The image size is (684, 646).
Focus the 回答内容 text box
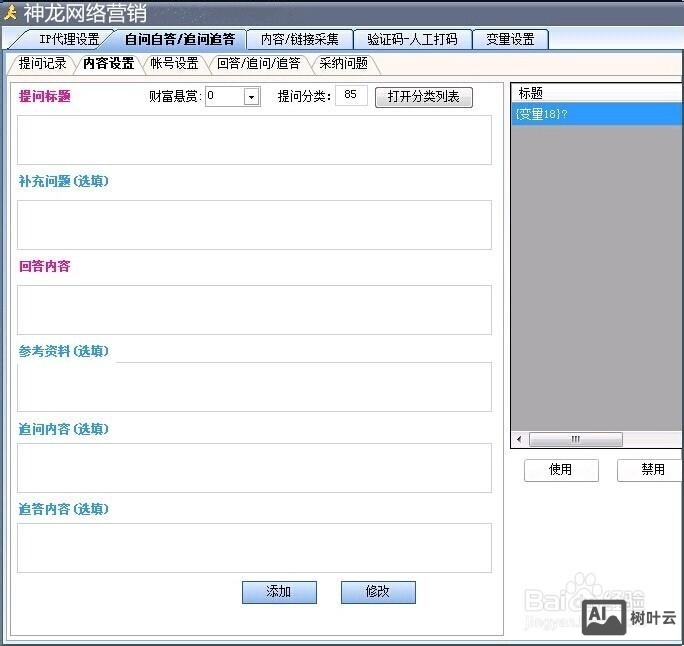tap(254, 310)
